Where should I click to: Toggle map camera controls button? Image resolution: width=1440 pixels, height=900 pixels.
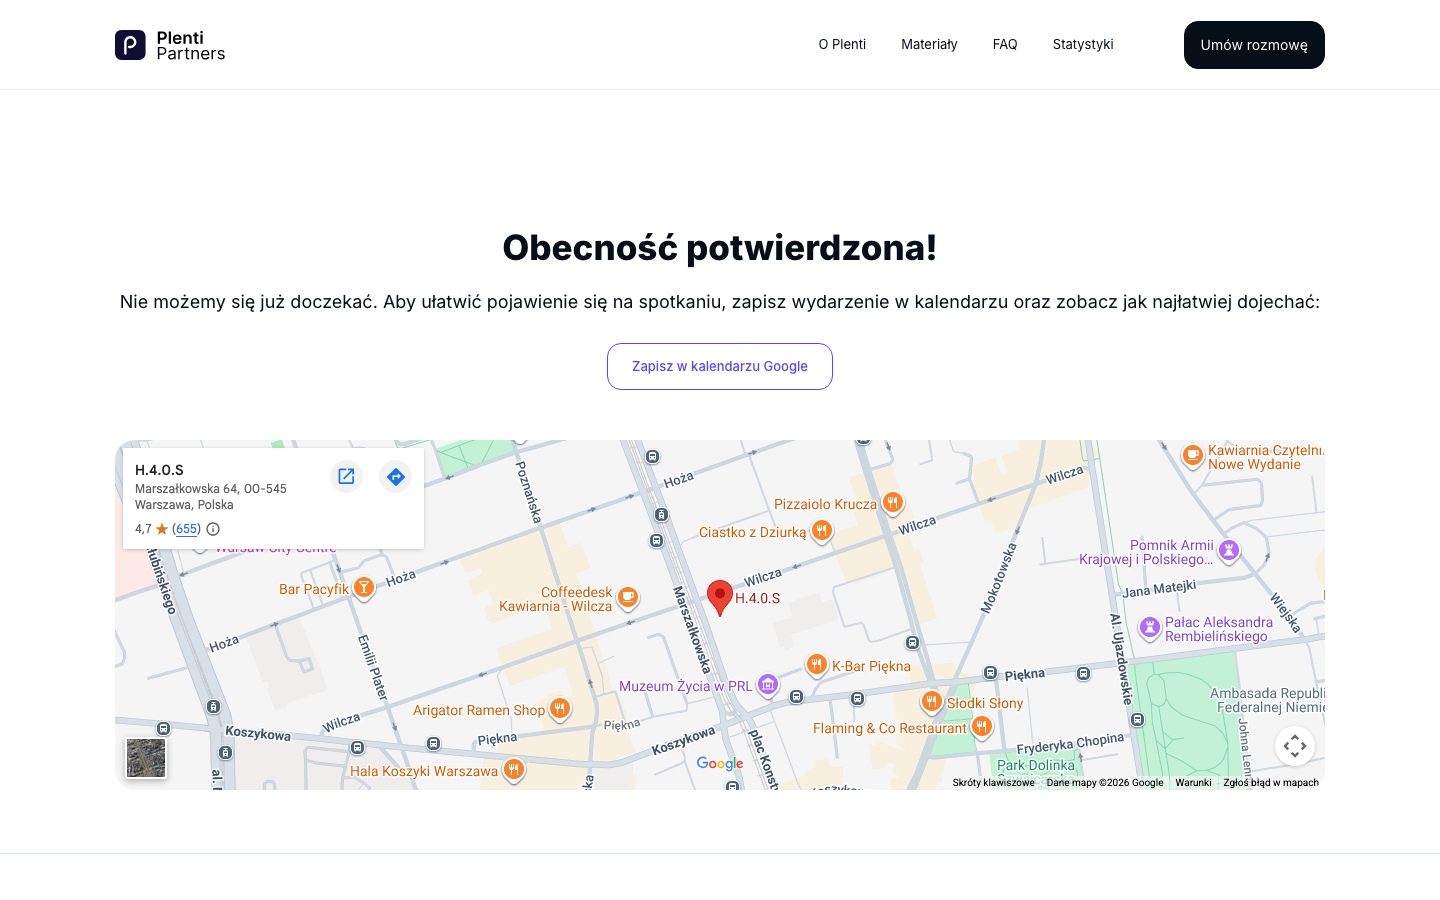[1295, 746]
